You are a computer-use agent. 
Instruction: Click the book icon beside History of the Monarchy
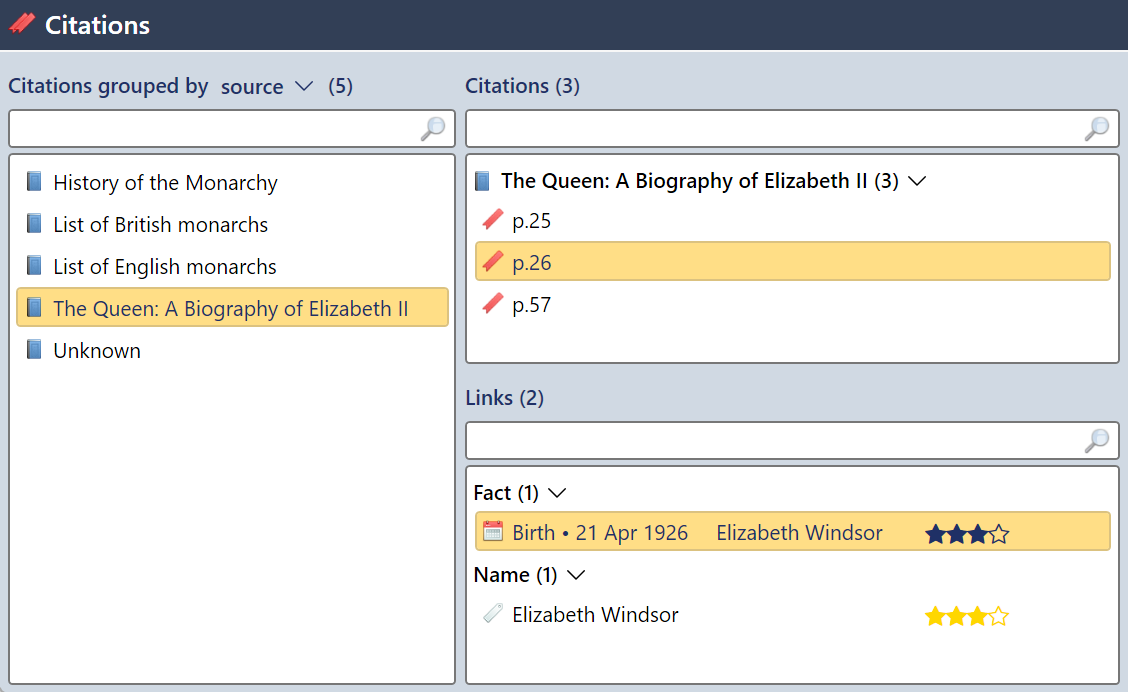coord(35,182)
